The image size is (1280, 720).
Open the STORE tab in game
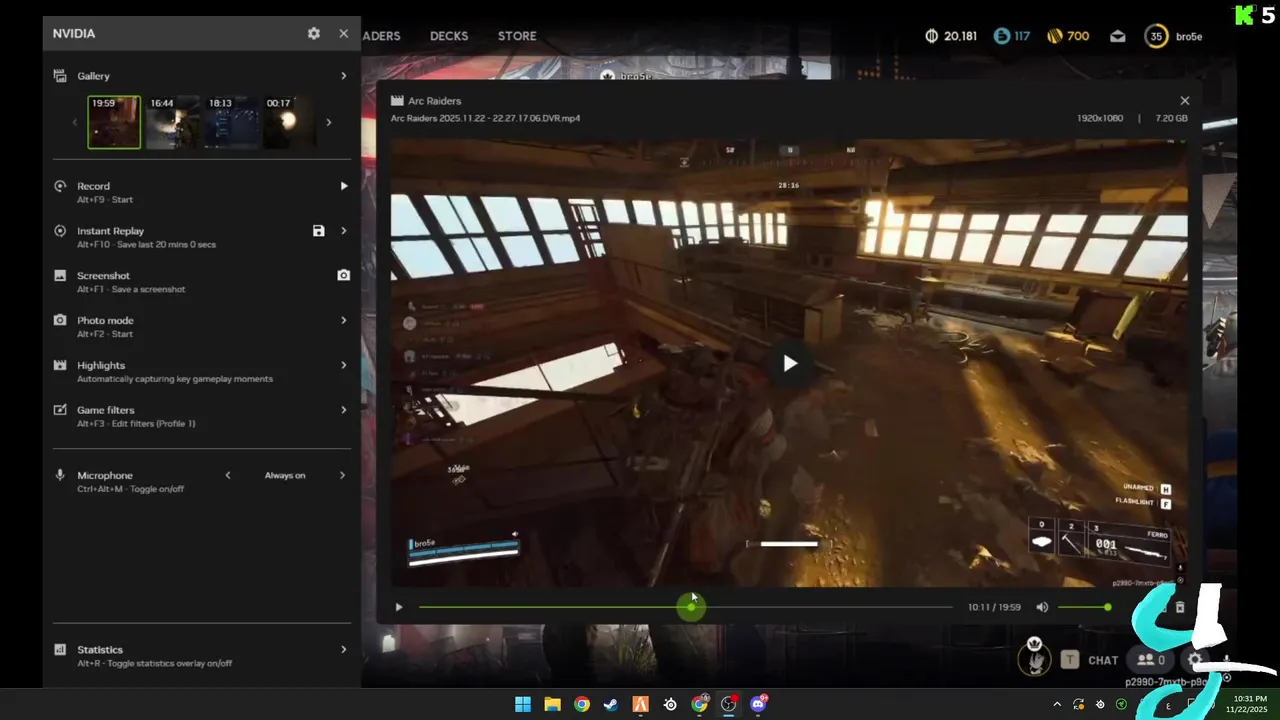coord(517,36)
